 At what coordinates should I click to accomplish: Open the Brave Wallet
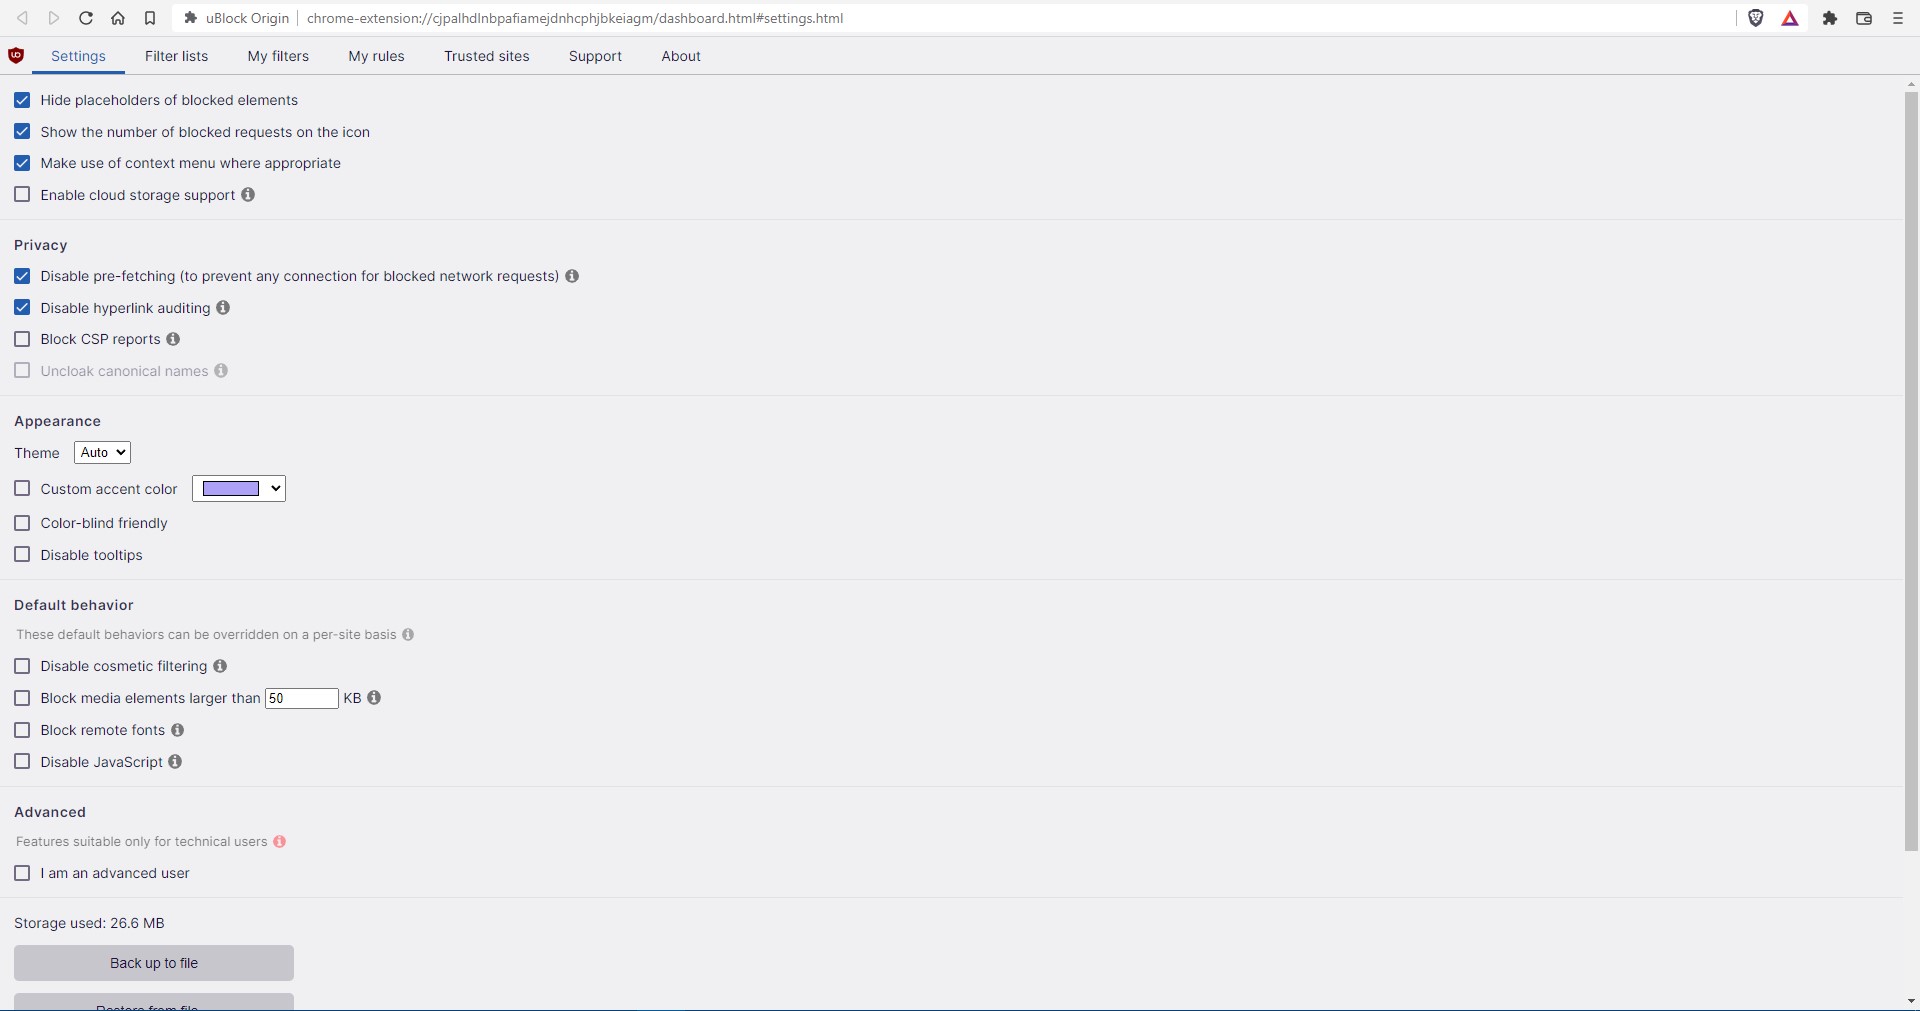pyautogui.click(x=1864, y=18)
